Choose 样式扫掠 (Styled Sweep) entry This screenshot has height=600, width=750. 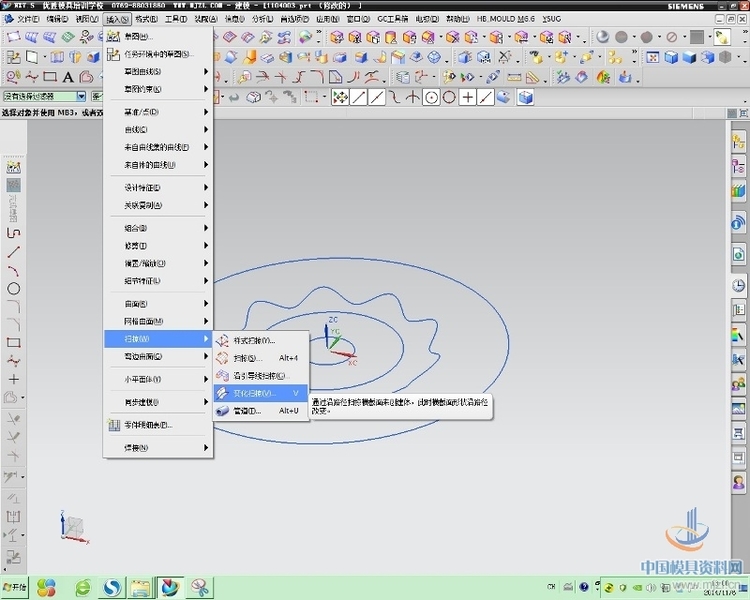261,341
